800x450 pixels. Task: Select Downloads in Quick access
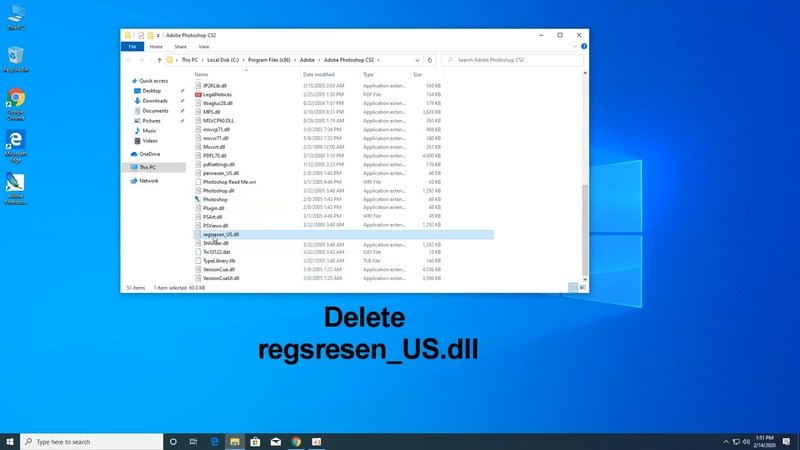coord(155,100)
